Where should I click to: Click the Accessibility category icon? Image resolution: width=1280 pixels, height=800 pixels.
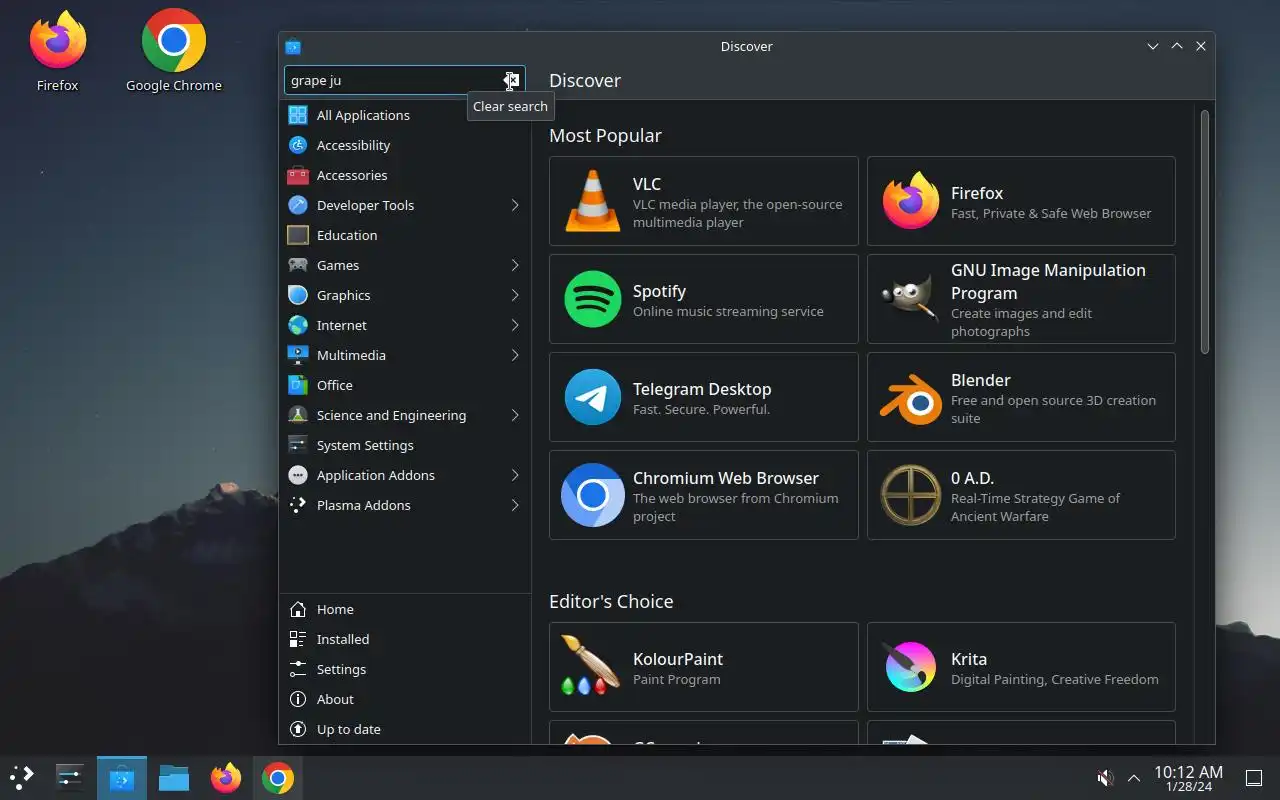[298, 145]
